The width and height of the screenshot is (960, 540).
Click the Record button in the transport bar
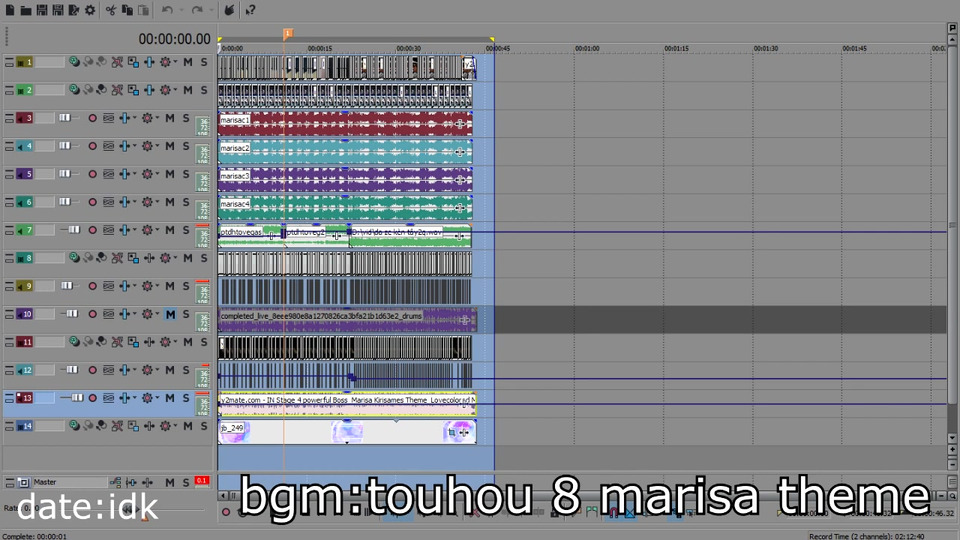[x=226, y=512]
